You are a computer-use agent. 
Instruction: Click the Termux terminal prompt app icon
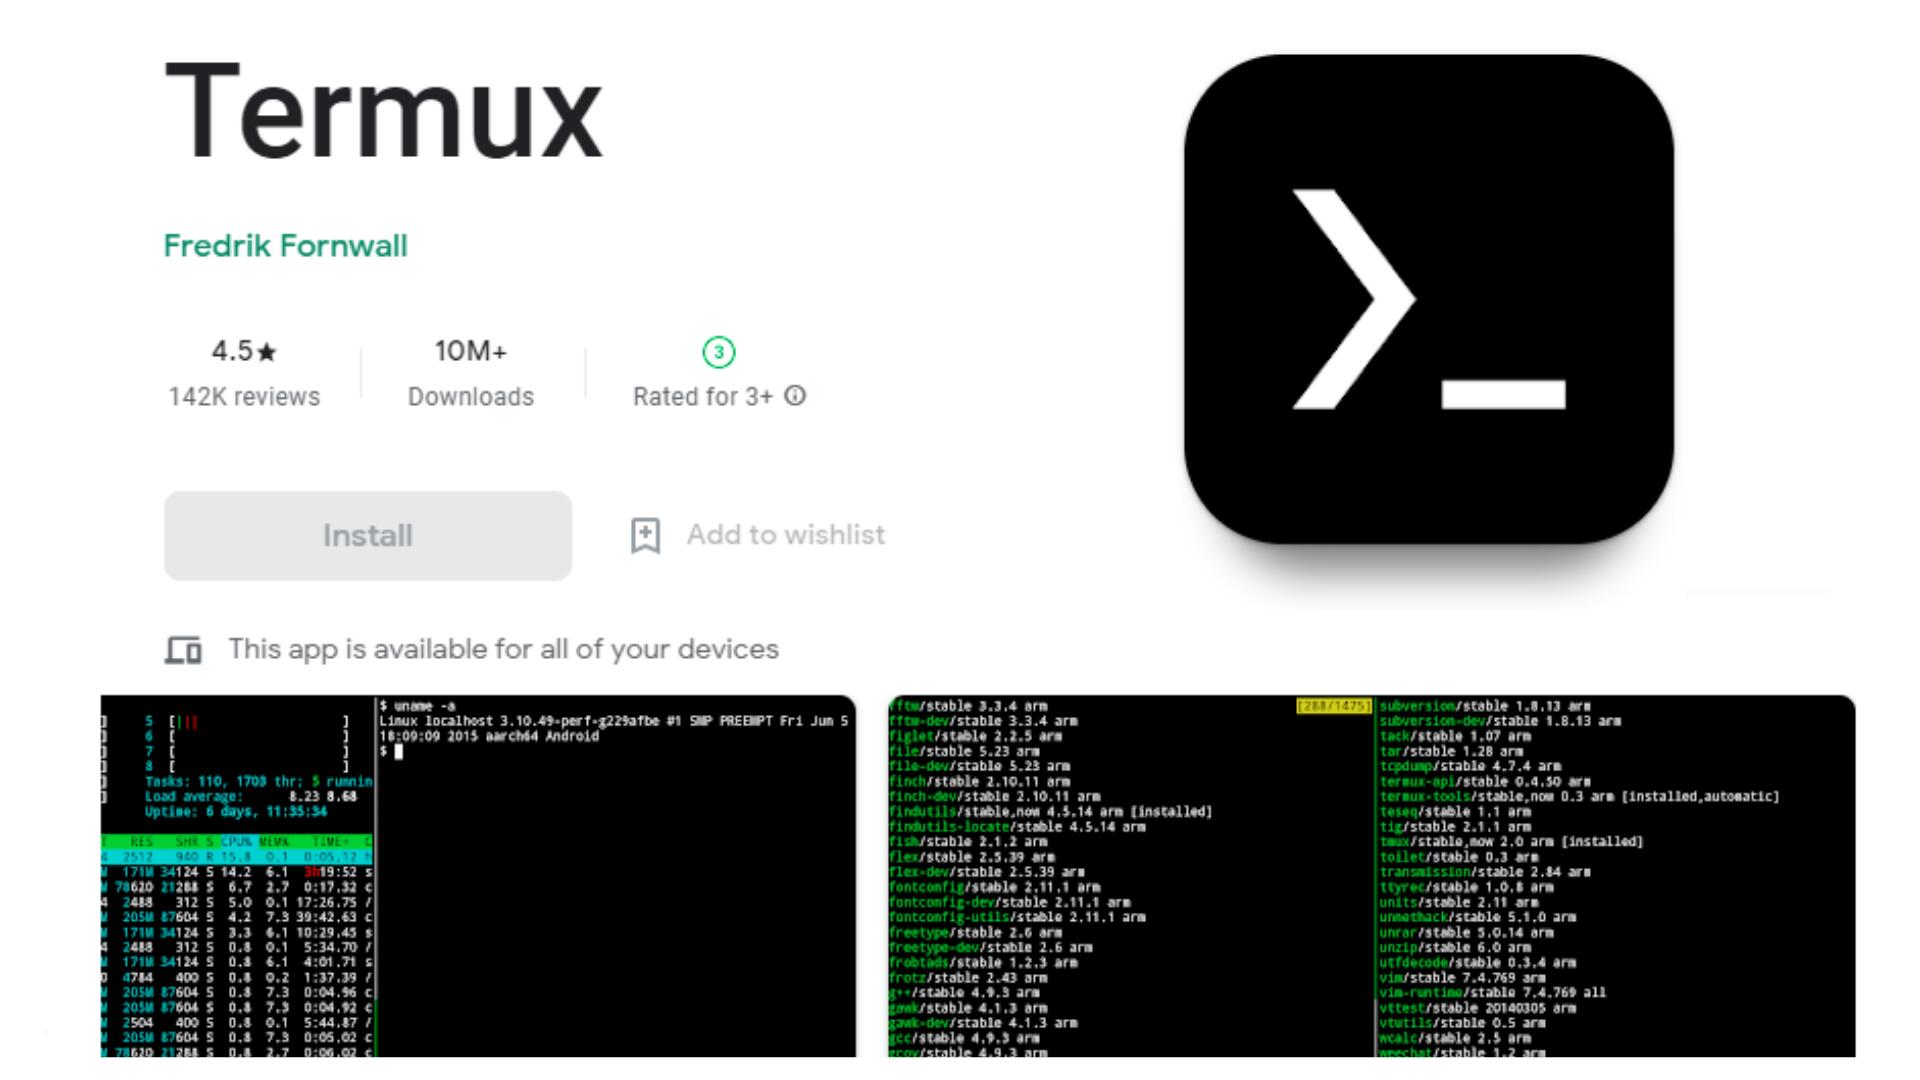pyautogui.click(x=1428, y=299)
